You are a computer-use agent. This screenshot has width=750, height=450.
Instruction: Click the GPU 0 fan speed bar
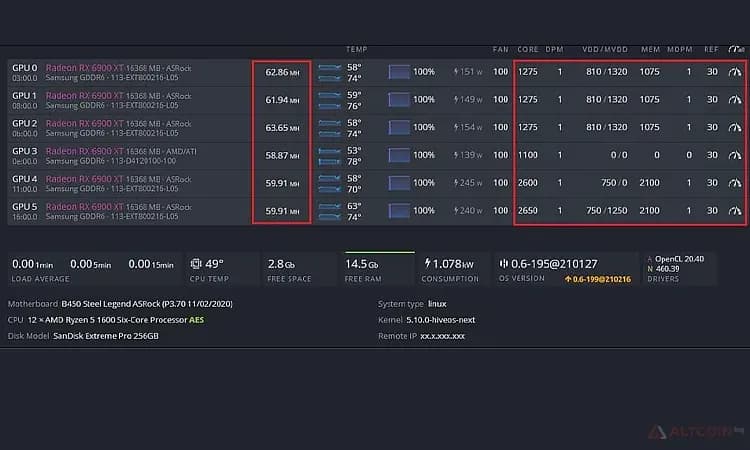(x=399, y=72)
